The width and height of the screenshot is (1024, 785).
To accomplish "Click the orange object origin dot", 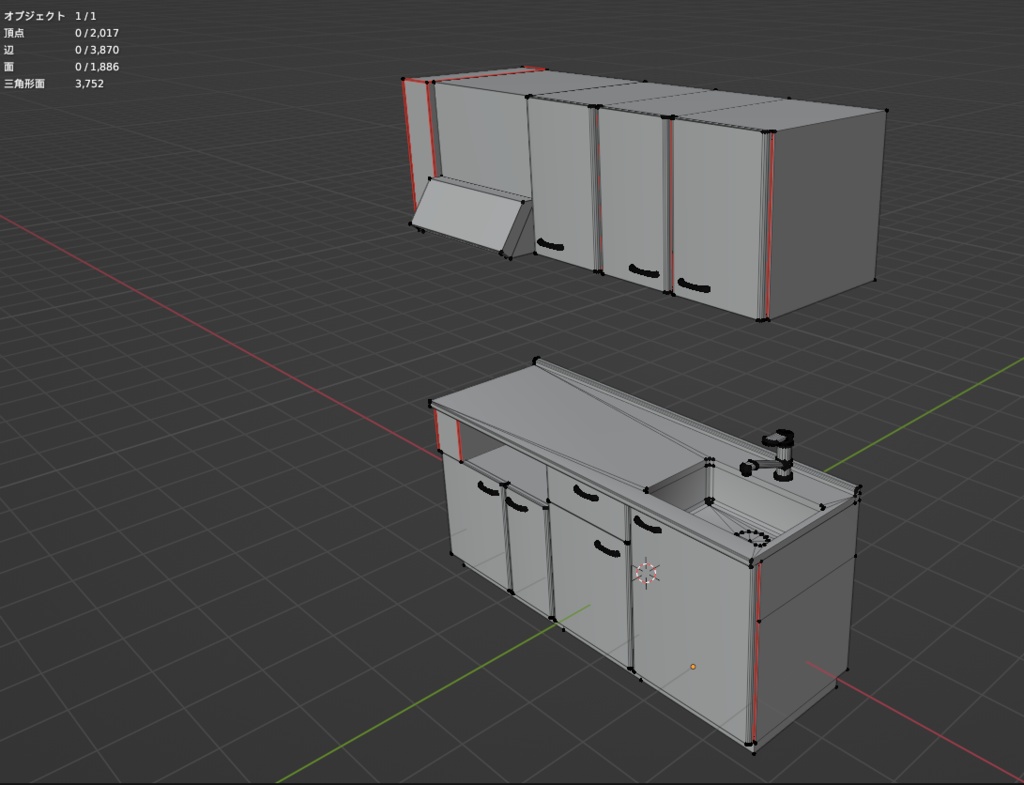I will coord(693,667).
